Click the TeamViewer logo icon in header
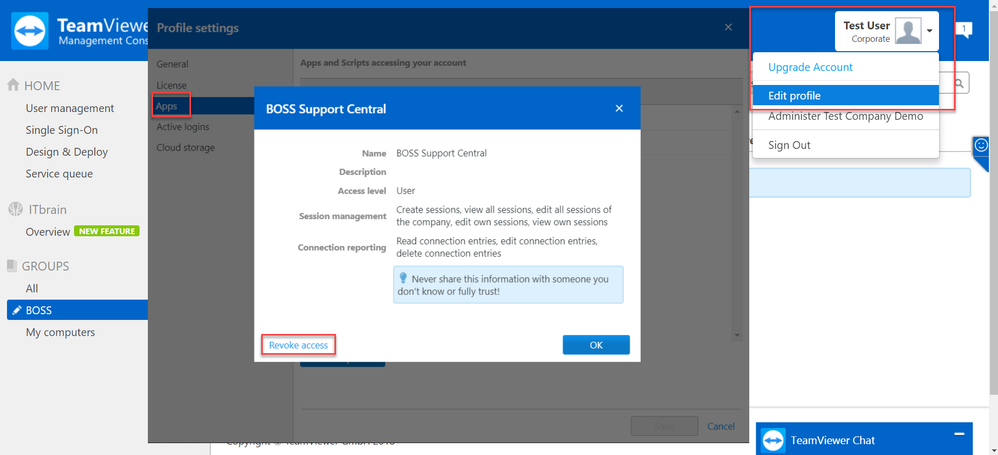 pyautogui.click(x=30, y=32)
